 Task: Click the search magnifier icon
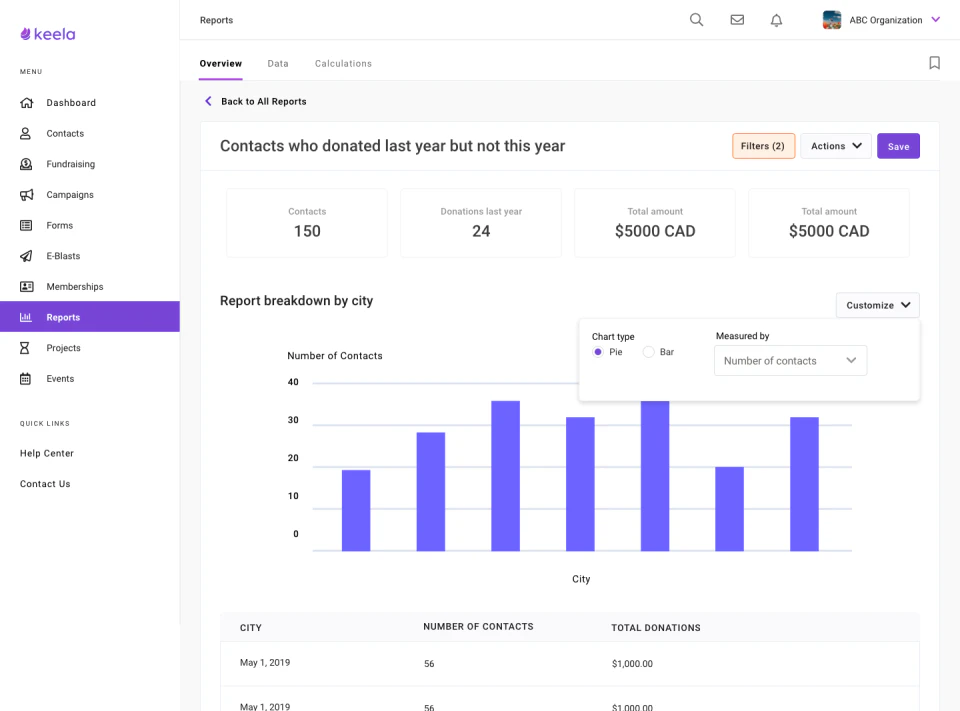pos(696,20)
